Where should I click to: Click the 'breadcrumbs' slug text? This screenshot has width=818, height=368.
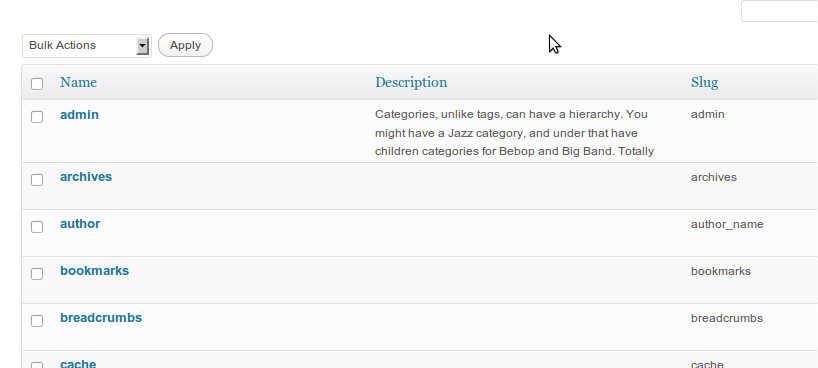[727, 318]
